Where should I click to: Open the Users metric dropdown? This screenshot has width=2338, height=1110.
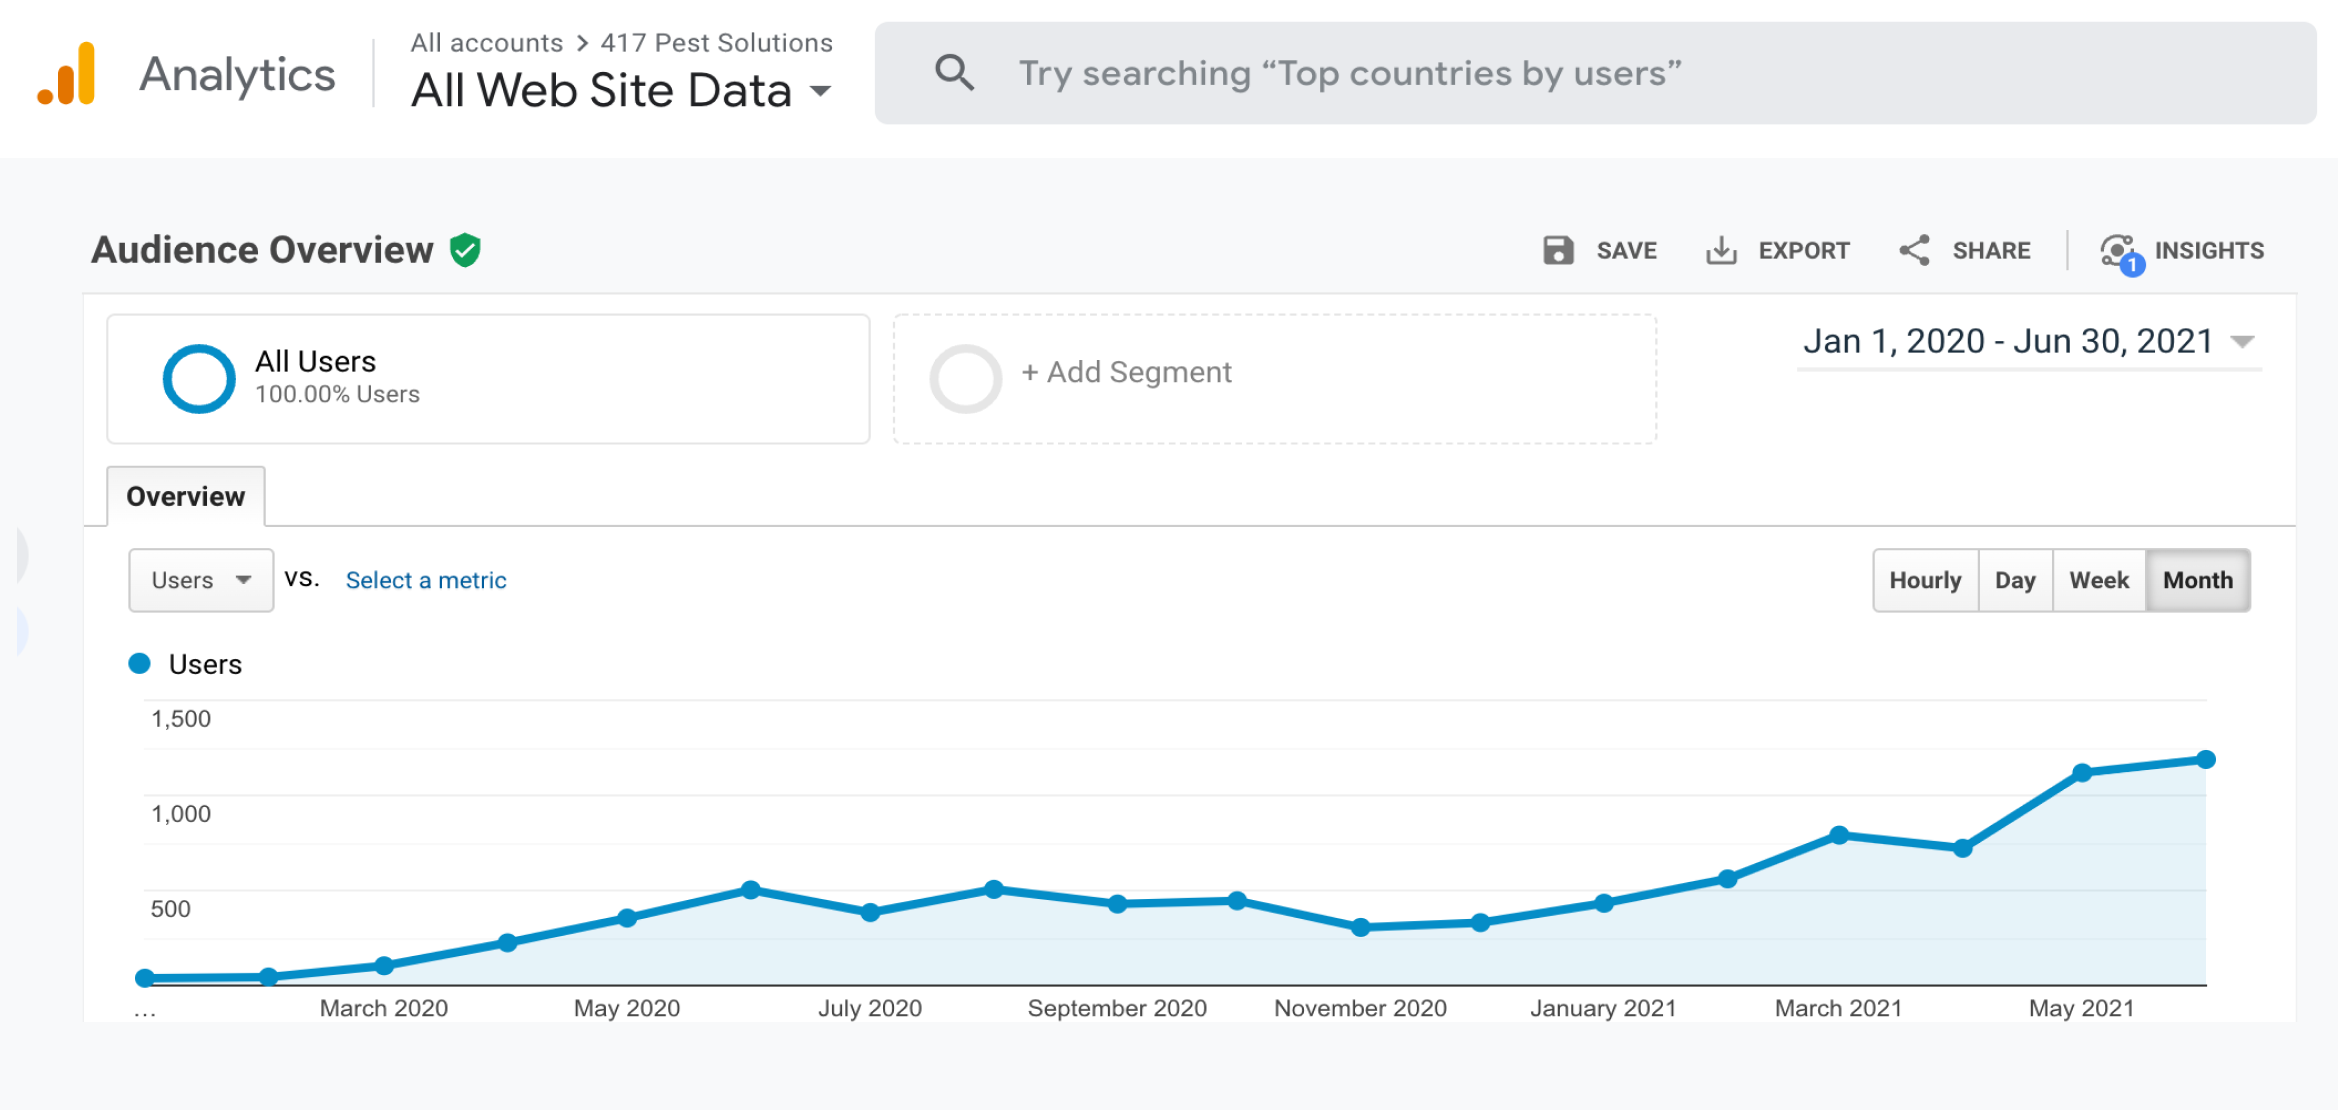pyautogui.click(x=201, y=580)
